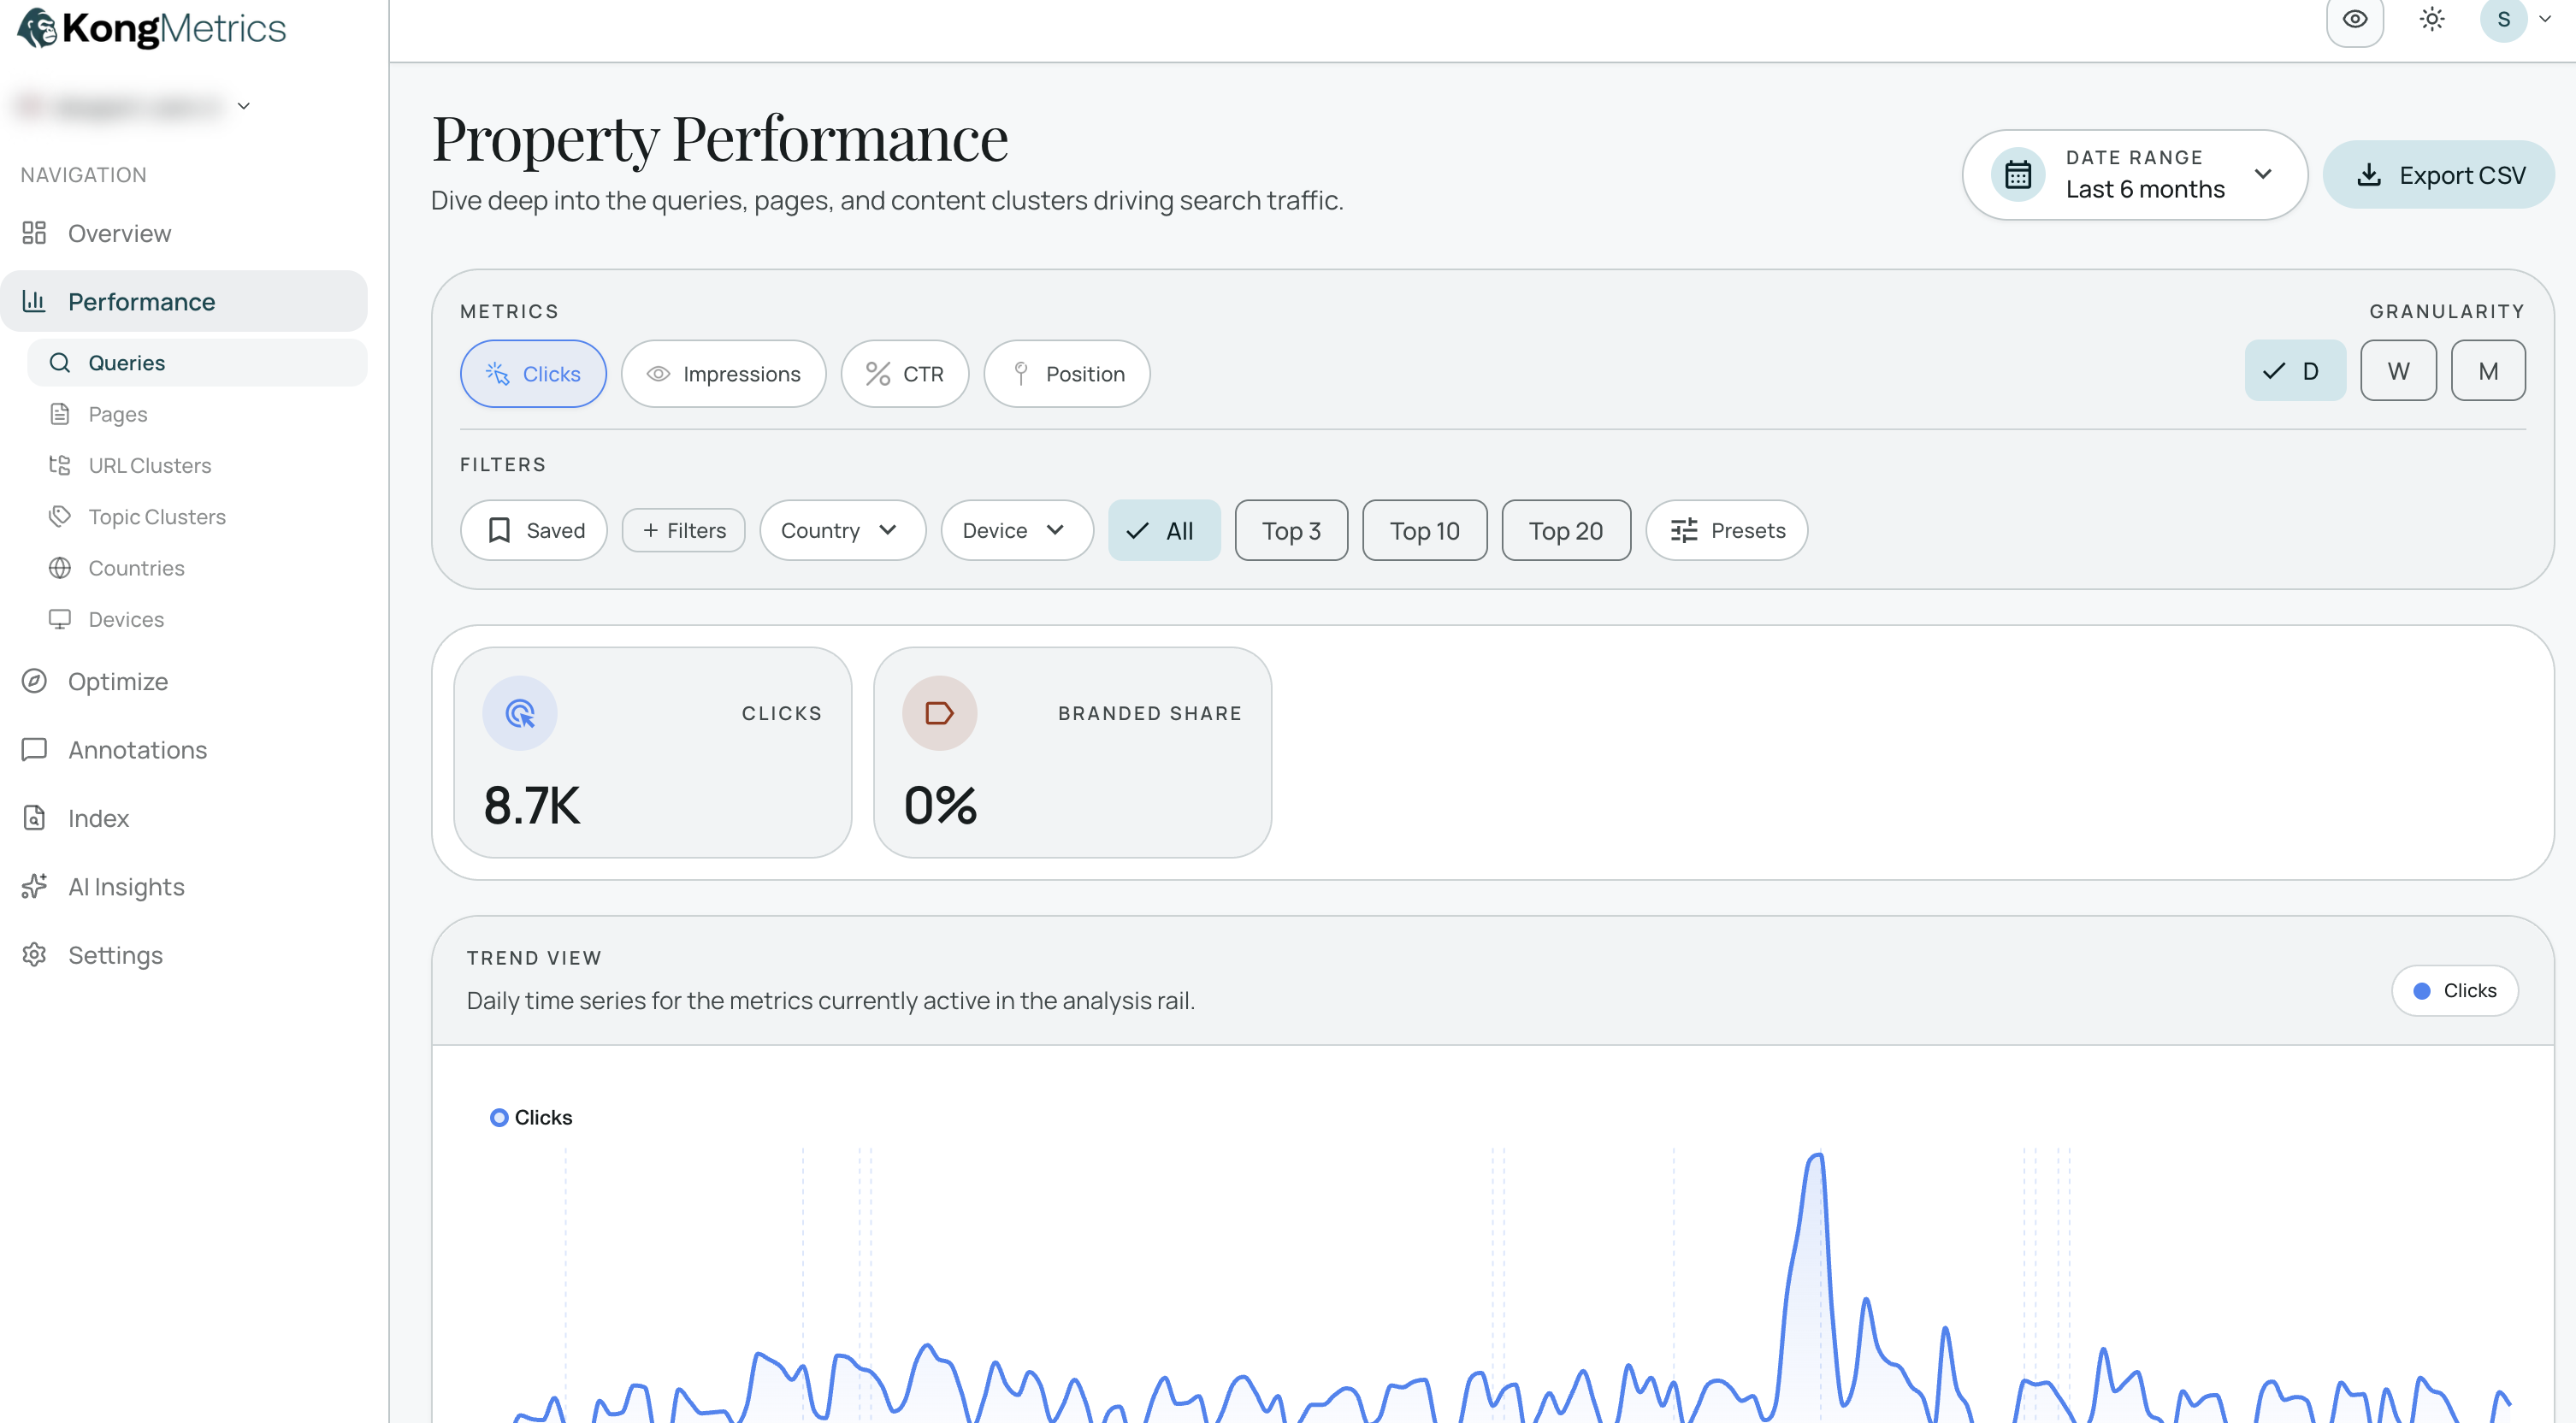Image resolution: width=2576 pixels, height=1423 pixels.
Task: Open Countries sub-page
Action: pos(197,568)
